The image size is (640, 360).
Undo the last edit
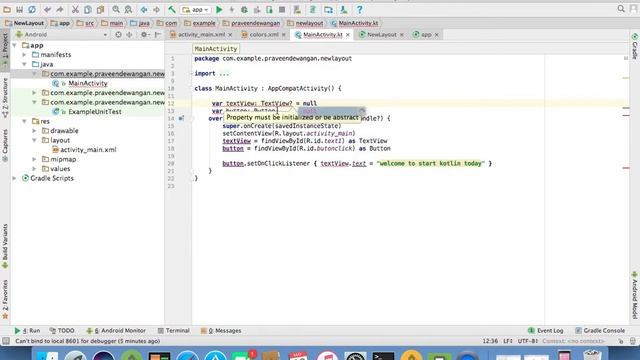pos(47,9)
